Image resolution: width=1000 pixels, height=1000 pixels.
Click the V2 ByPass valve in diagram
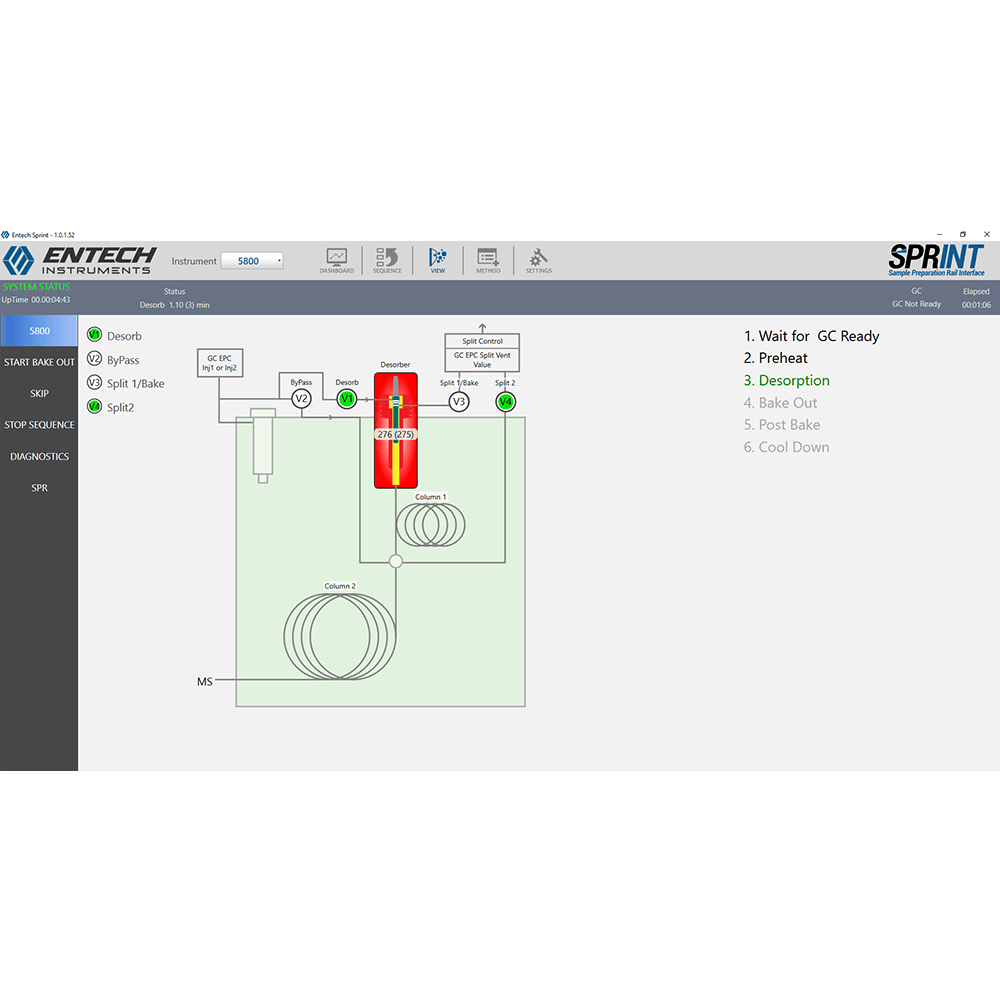(301, 399)
